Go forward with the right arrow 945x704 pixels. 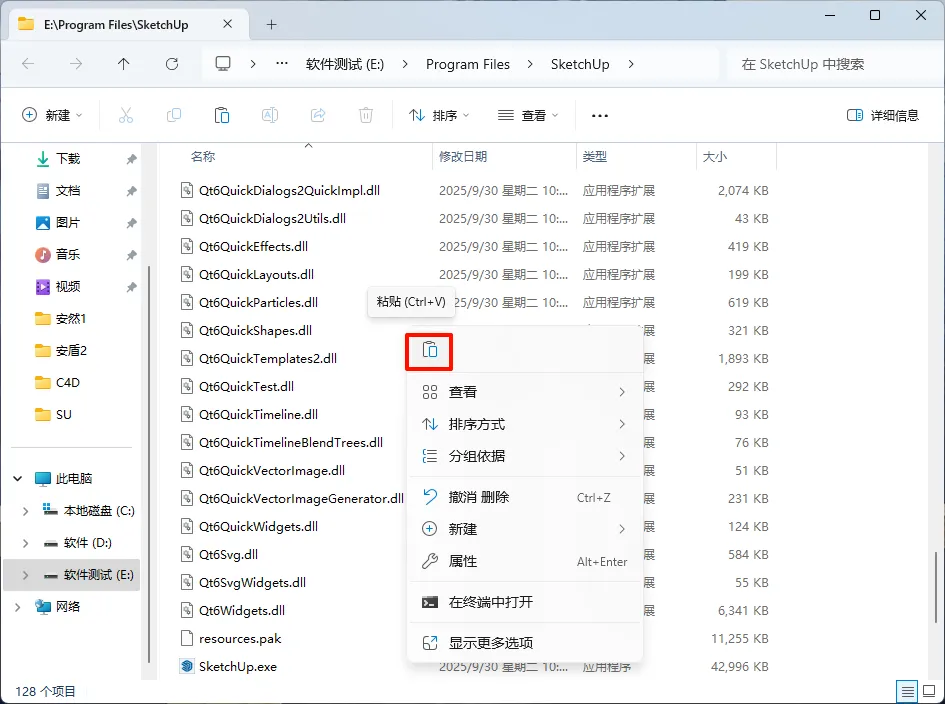point(76,64)
